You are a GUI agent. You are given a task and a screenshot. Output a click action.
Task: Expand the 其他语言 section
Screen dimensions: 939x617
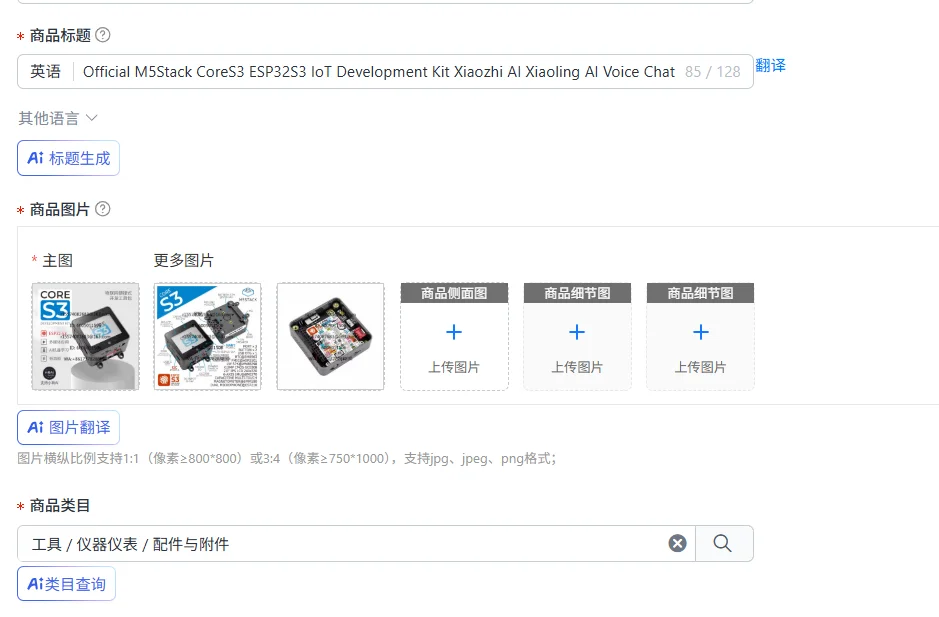[57, 118]
